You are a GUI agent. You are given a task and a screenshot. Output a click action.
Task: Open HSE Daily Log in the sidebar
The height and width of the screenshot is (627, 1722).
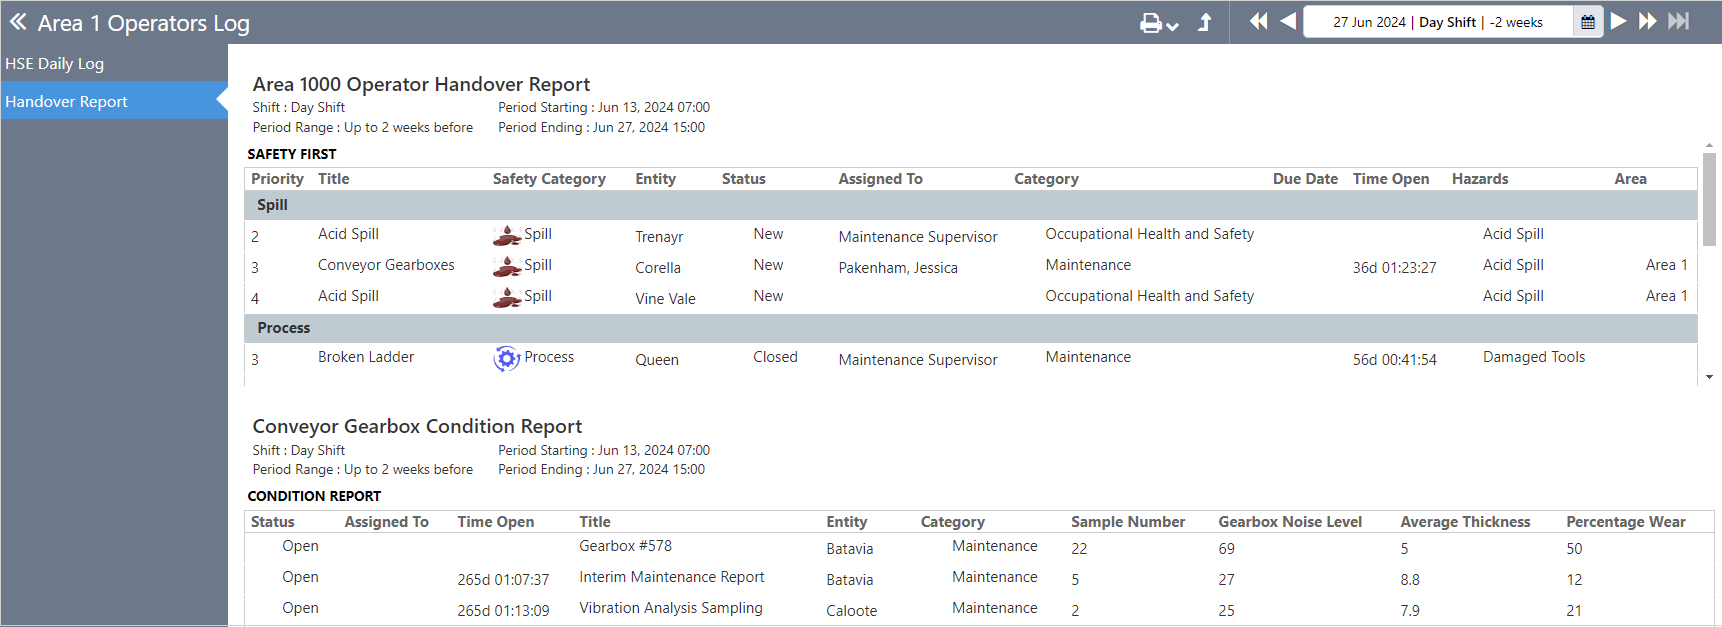click(x=55, y=63)
